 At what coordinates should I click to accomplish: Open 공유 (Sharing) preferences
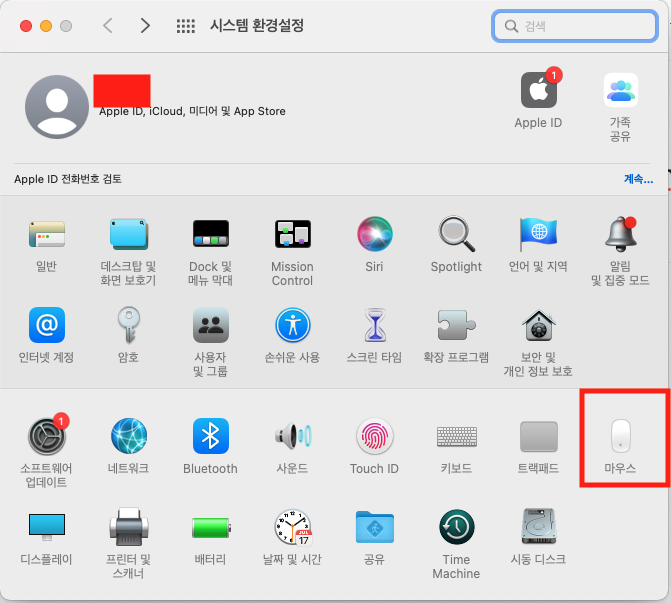(x=374, y=527)
